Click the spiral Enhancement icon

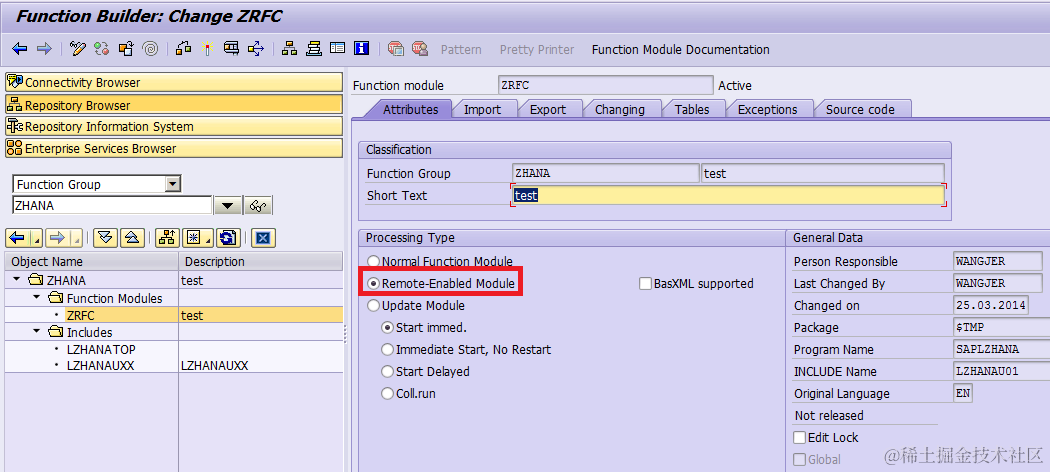pyautogui.click(x=151, y=49)
